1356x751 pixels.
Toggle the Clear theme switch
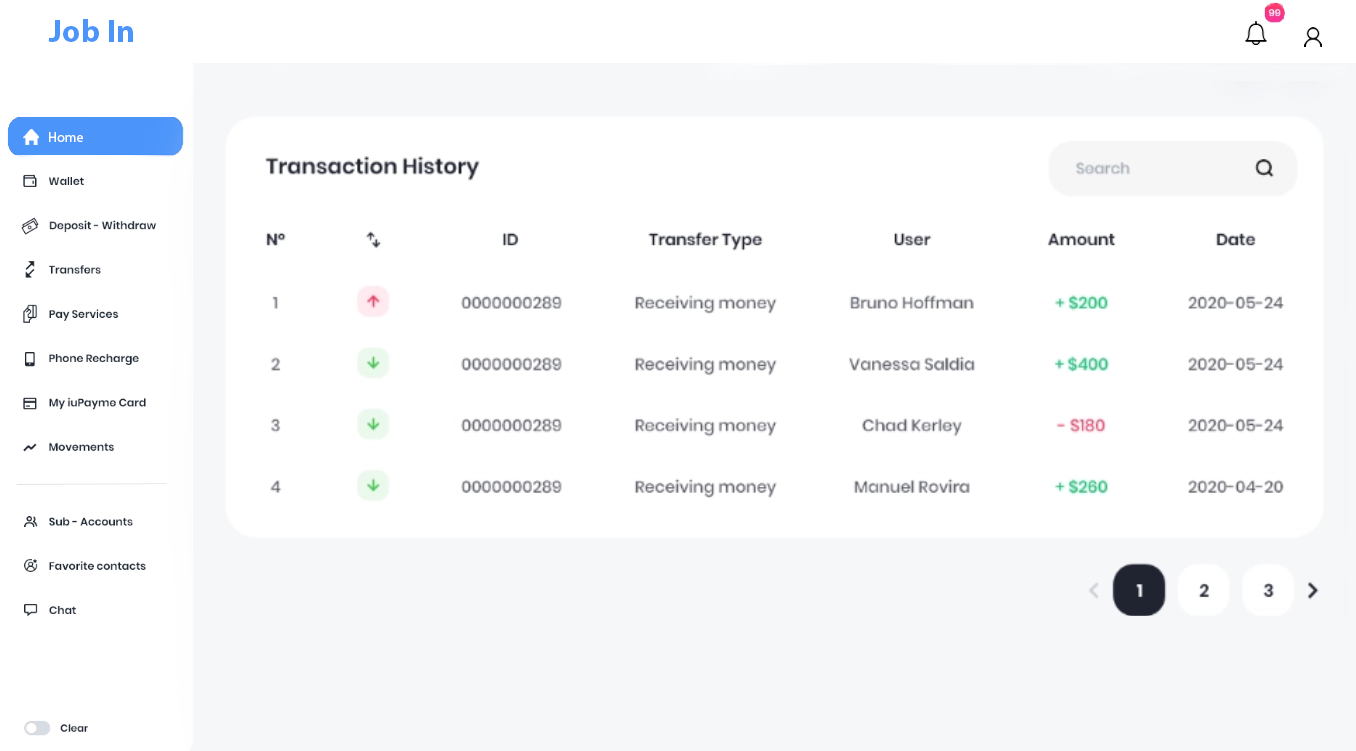click(x=37, y=728)
